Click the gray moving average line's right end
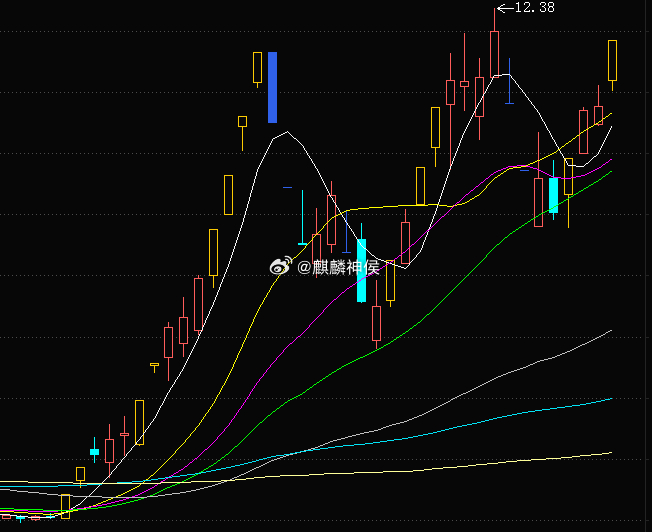The image size is (652, 532). [611, 330]
